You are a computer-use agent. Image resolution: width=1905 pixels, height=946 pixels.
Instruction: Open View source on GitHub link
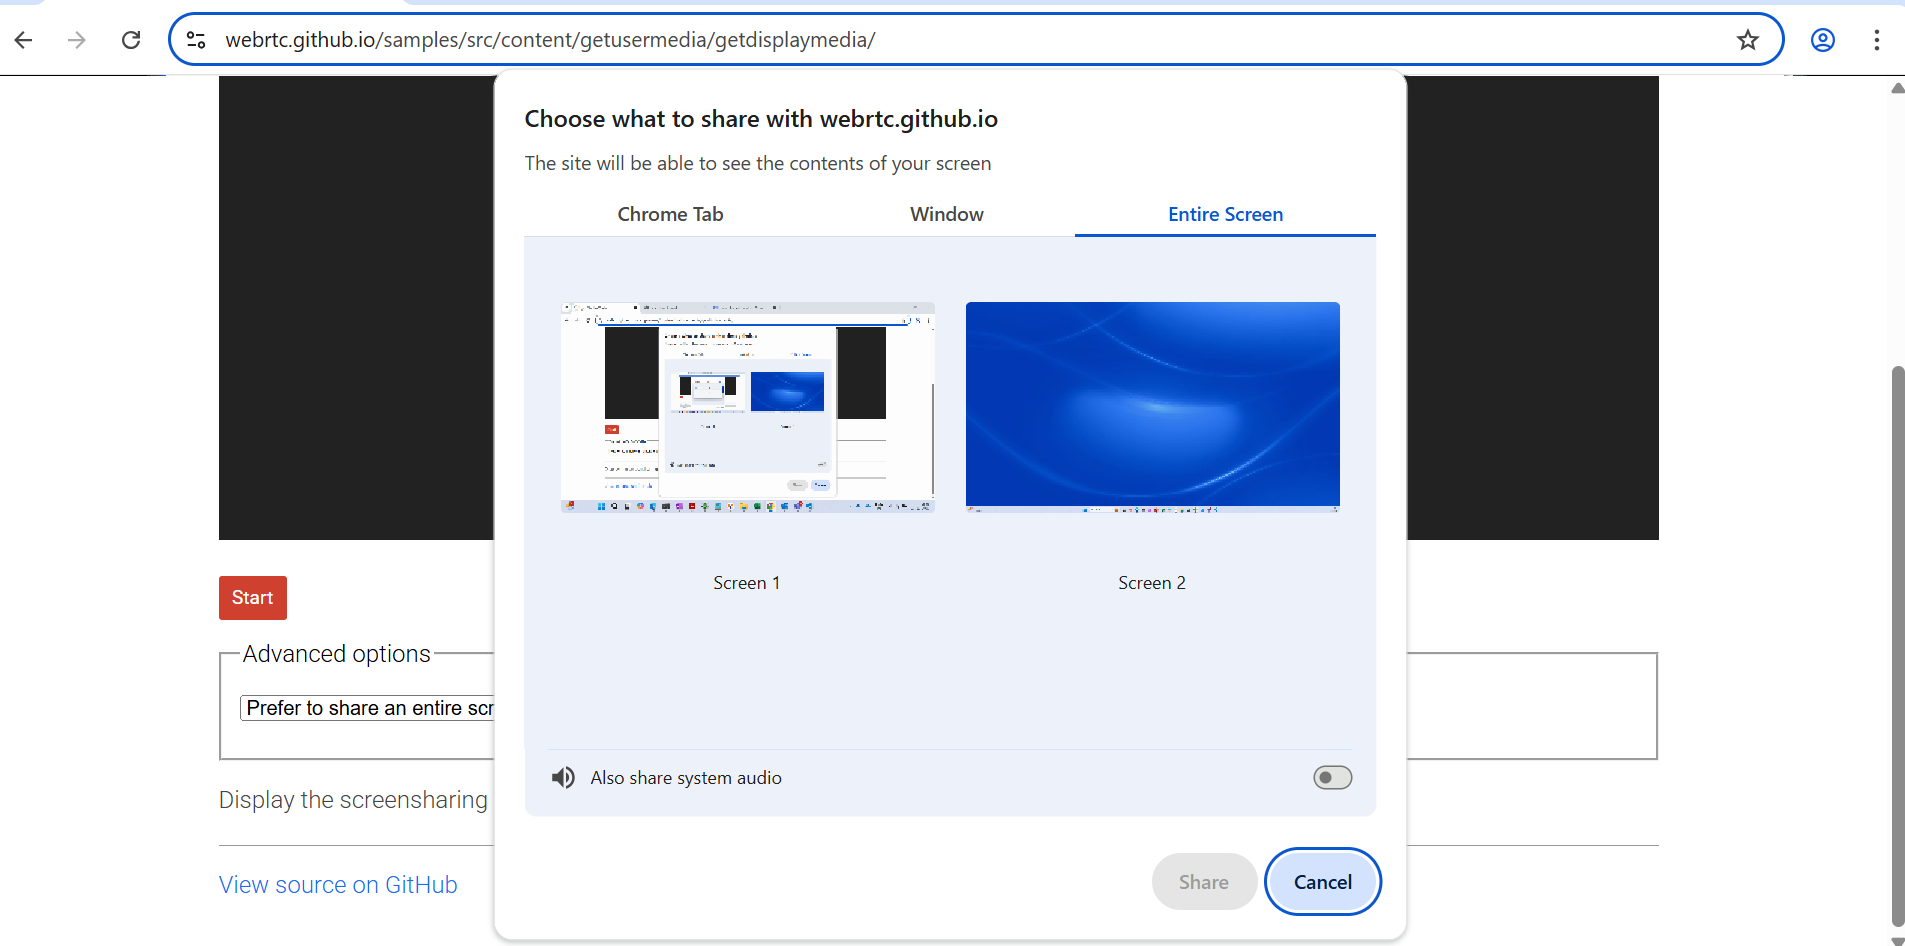pyautogui.click(x=338, y=884)
